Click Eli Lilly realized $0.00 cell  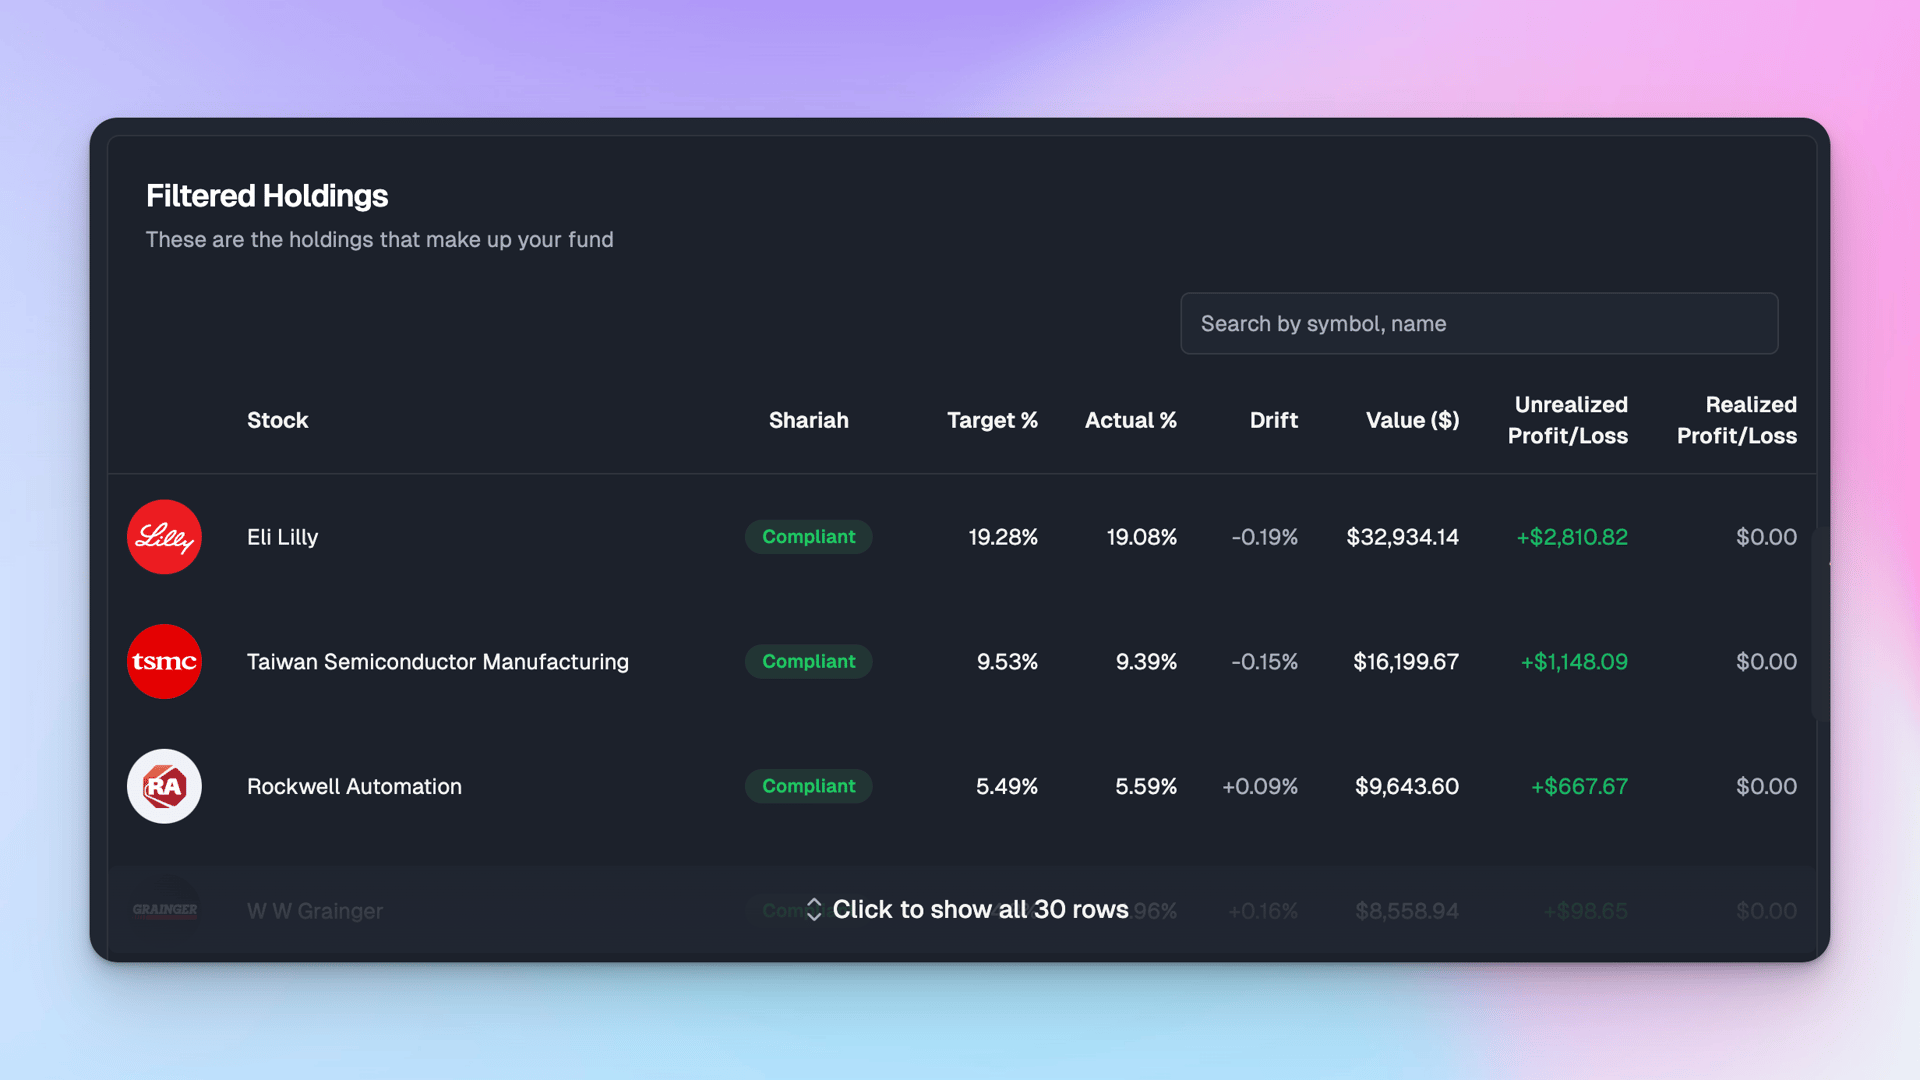click(x=1766, y=537)
